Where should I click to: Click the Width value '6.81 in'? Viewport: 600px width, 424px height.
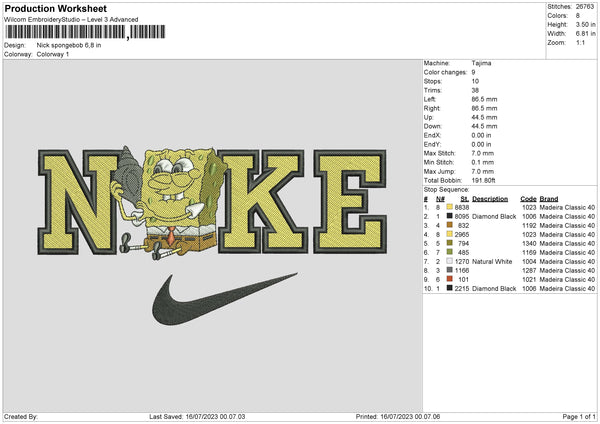point(585,34)
